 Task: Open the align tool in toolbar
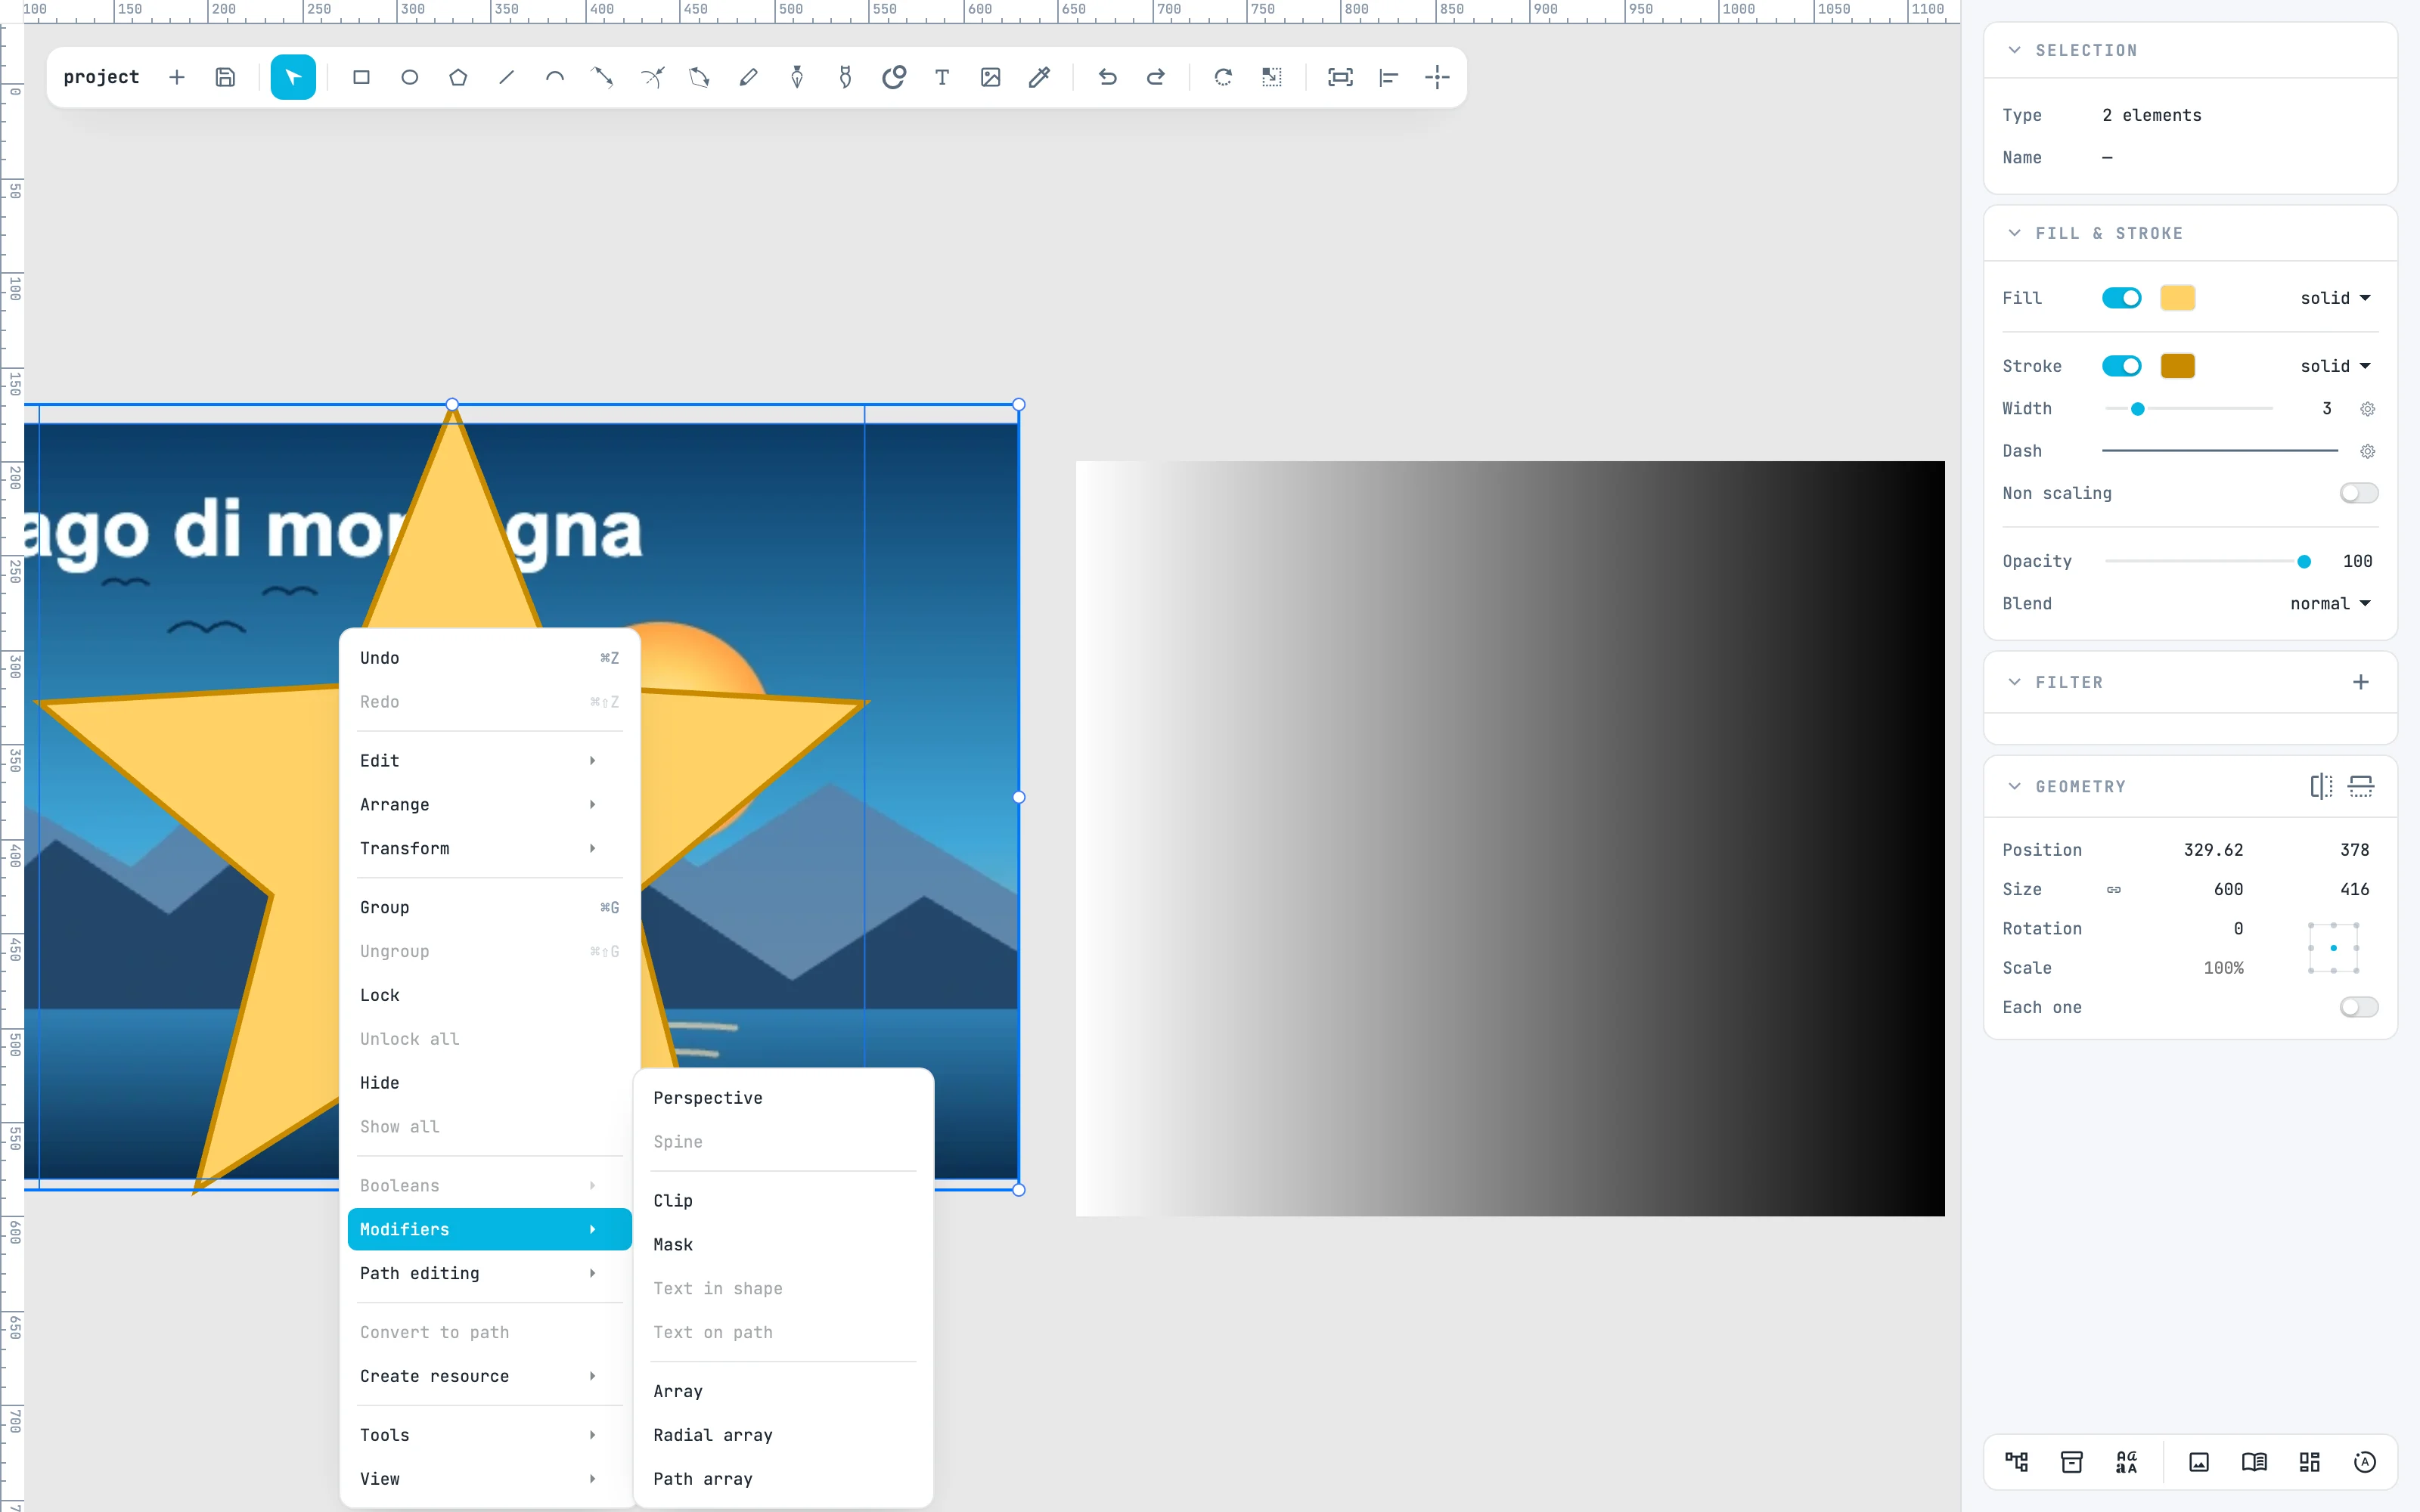1389,77
